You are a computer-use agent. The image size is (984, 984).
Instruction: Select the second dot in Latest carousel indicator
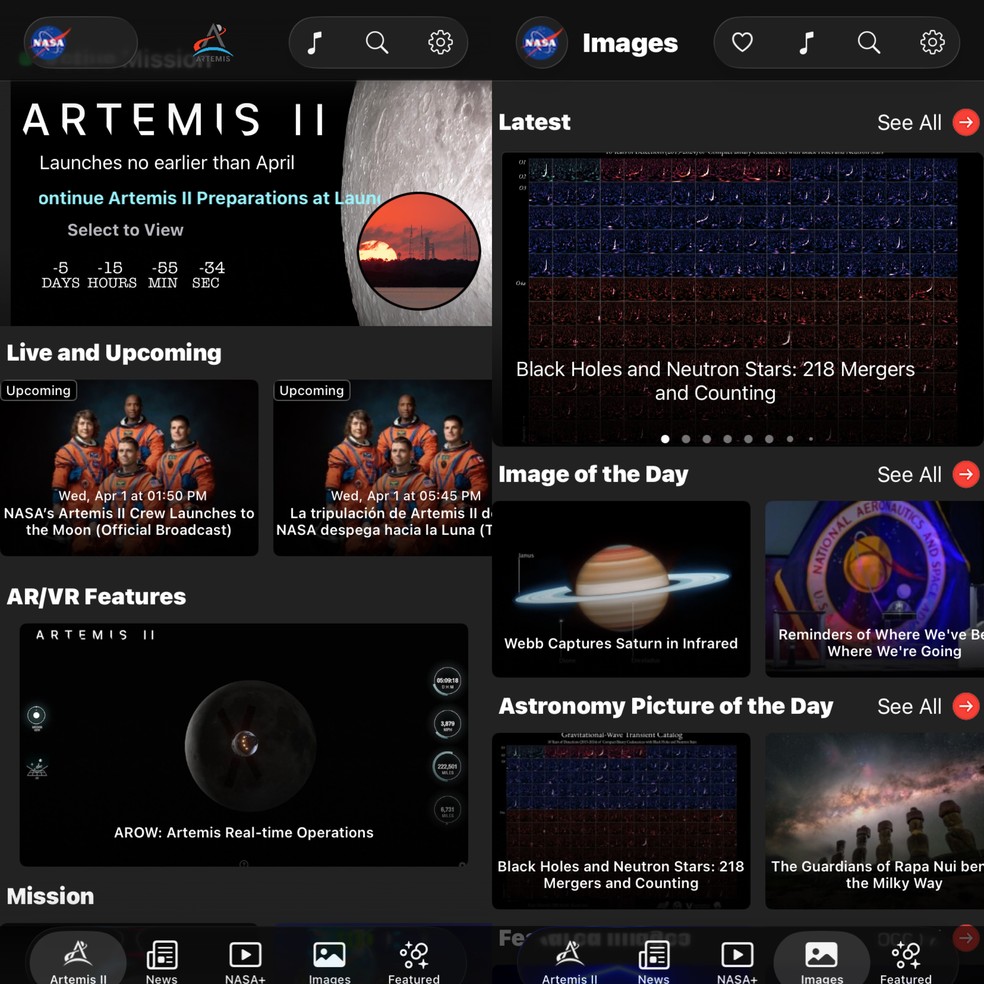686,438
